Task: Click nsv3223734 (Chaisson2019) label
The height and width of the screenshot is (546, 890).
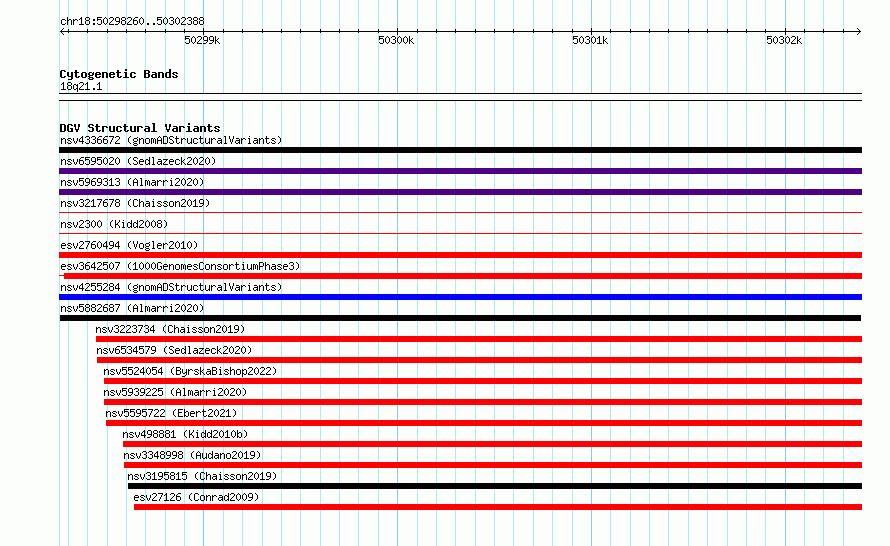Action: (170, 329)
